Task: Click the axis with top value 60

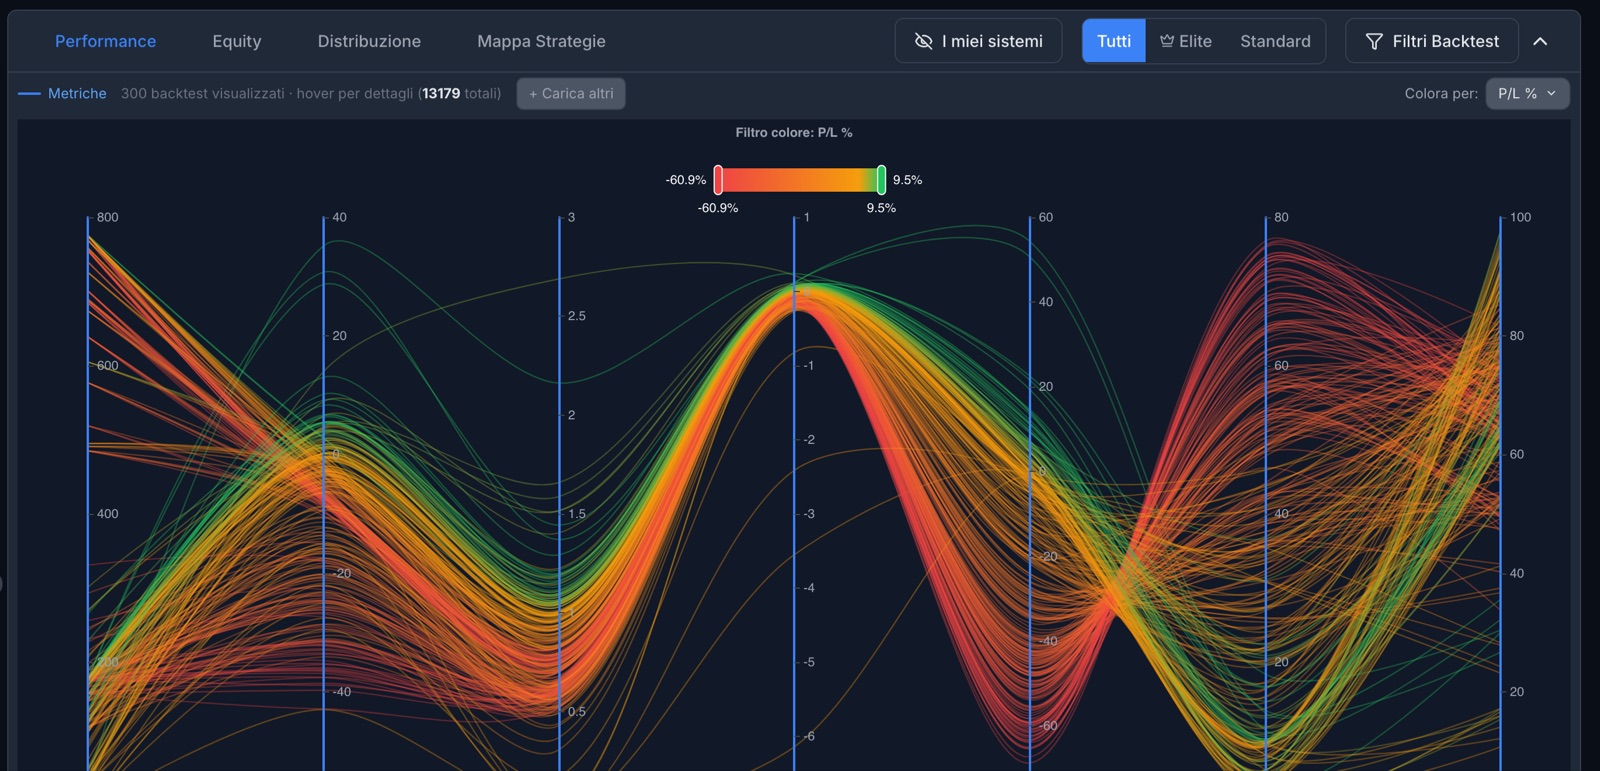Action: pos(1030,493)
